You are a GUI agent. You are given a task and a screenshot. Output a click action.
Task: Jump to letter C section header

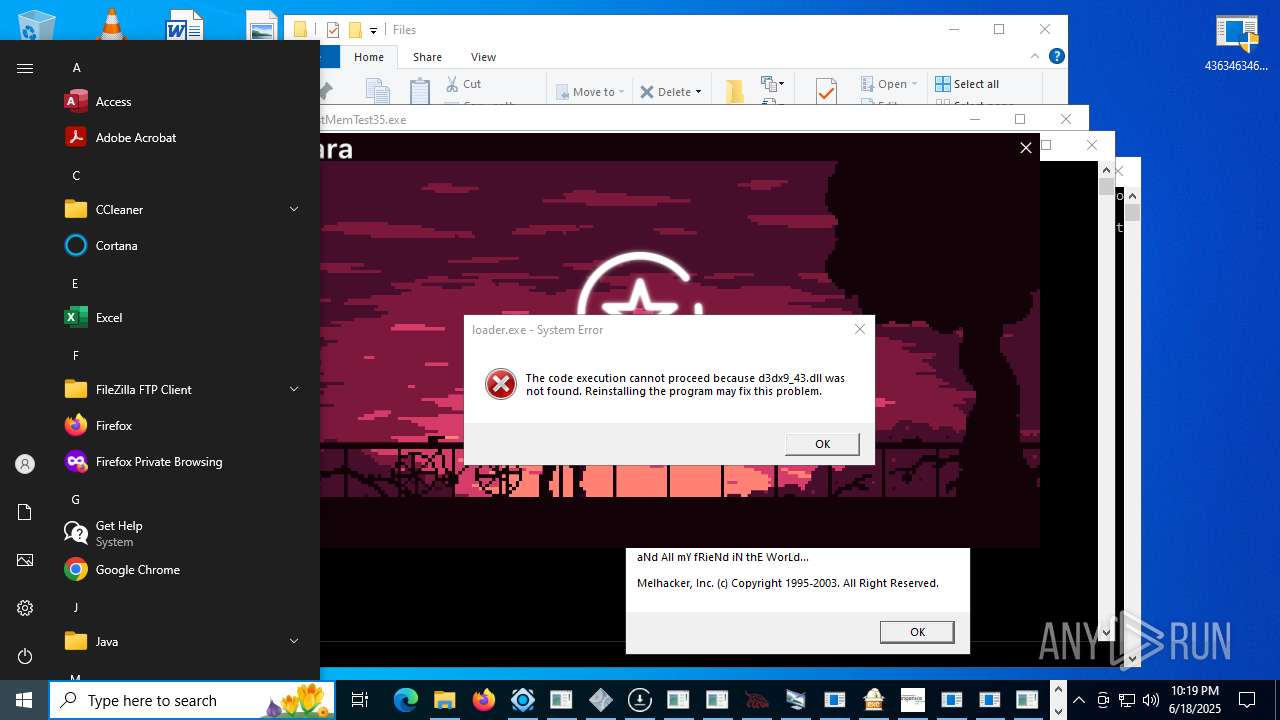76,176
